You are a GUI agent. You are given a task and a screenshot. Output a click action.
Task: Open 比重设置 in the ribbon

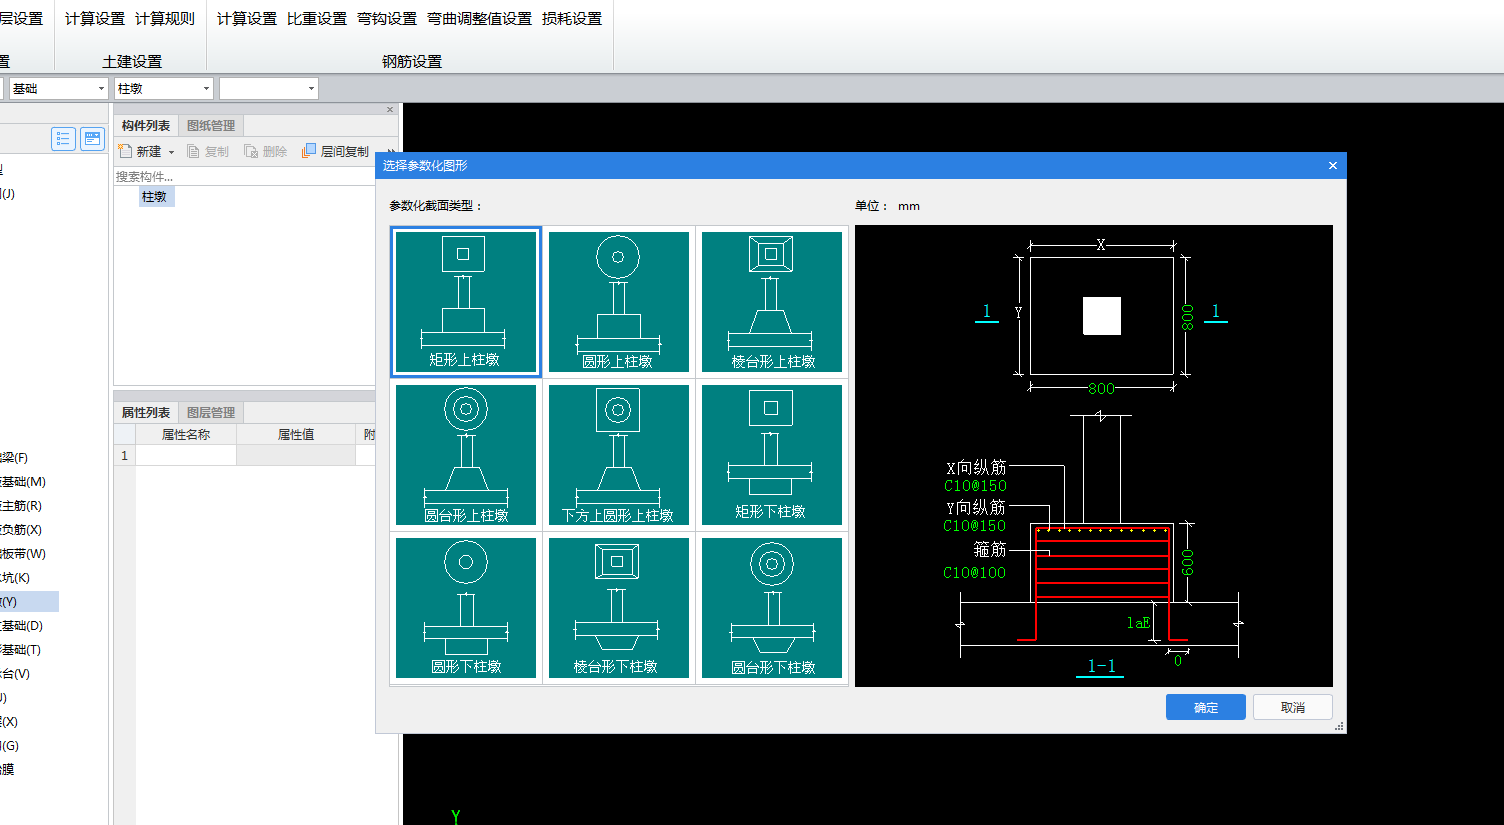[x=317, y=19]
